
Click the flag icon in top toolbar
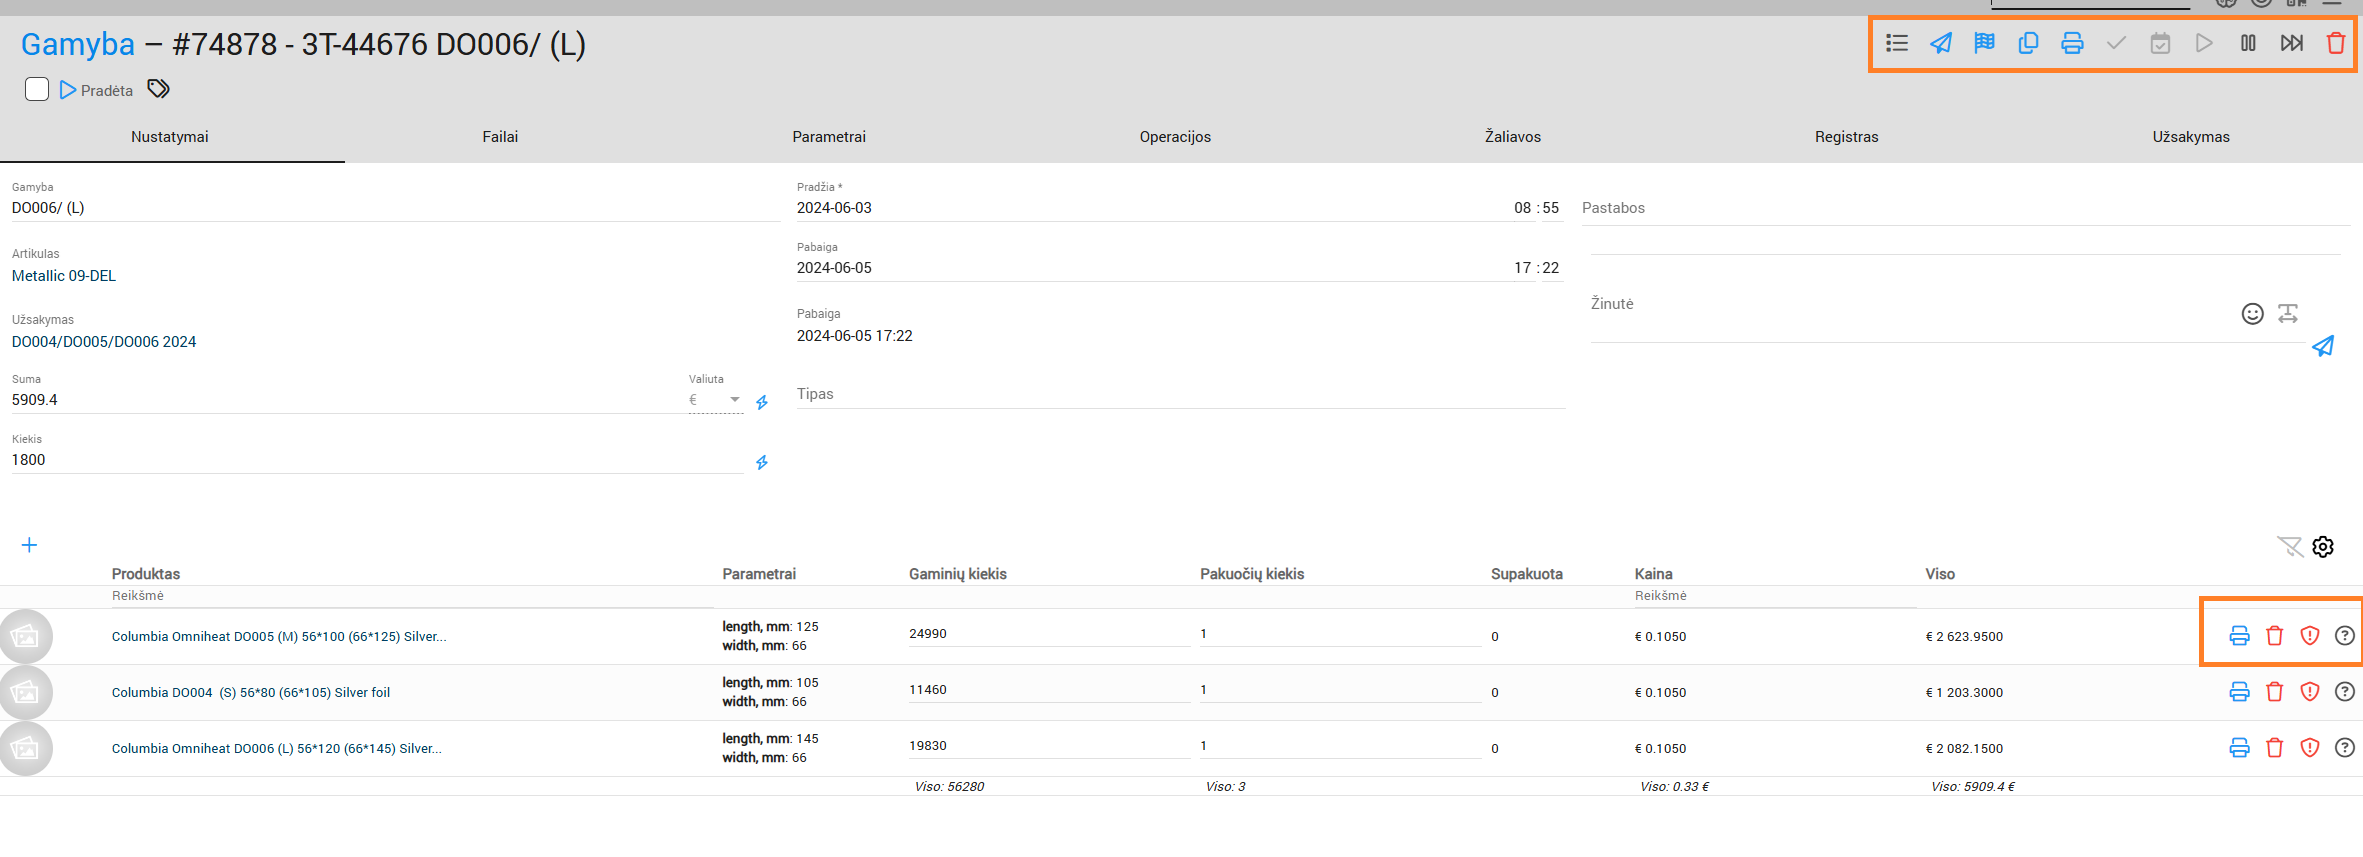point(1984,43)
